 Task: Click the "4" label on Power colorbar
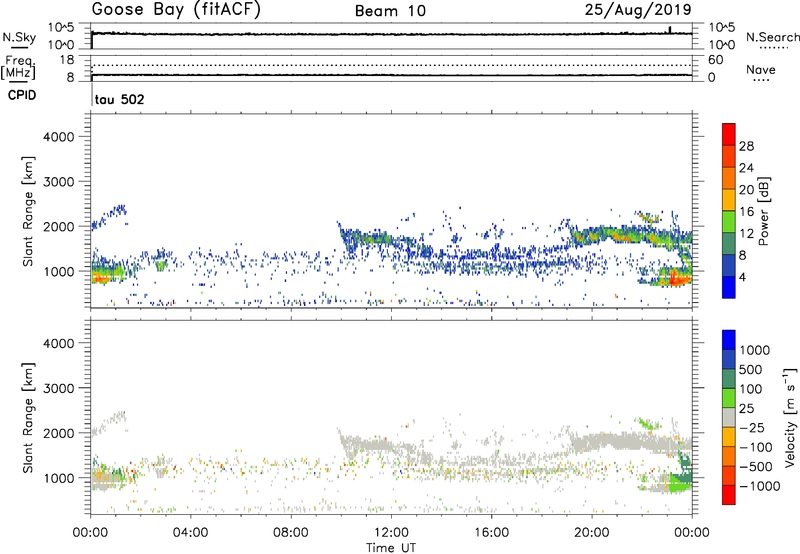743,278
